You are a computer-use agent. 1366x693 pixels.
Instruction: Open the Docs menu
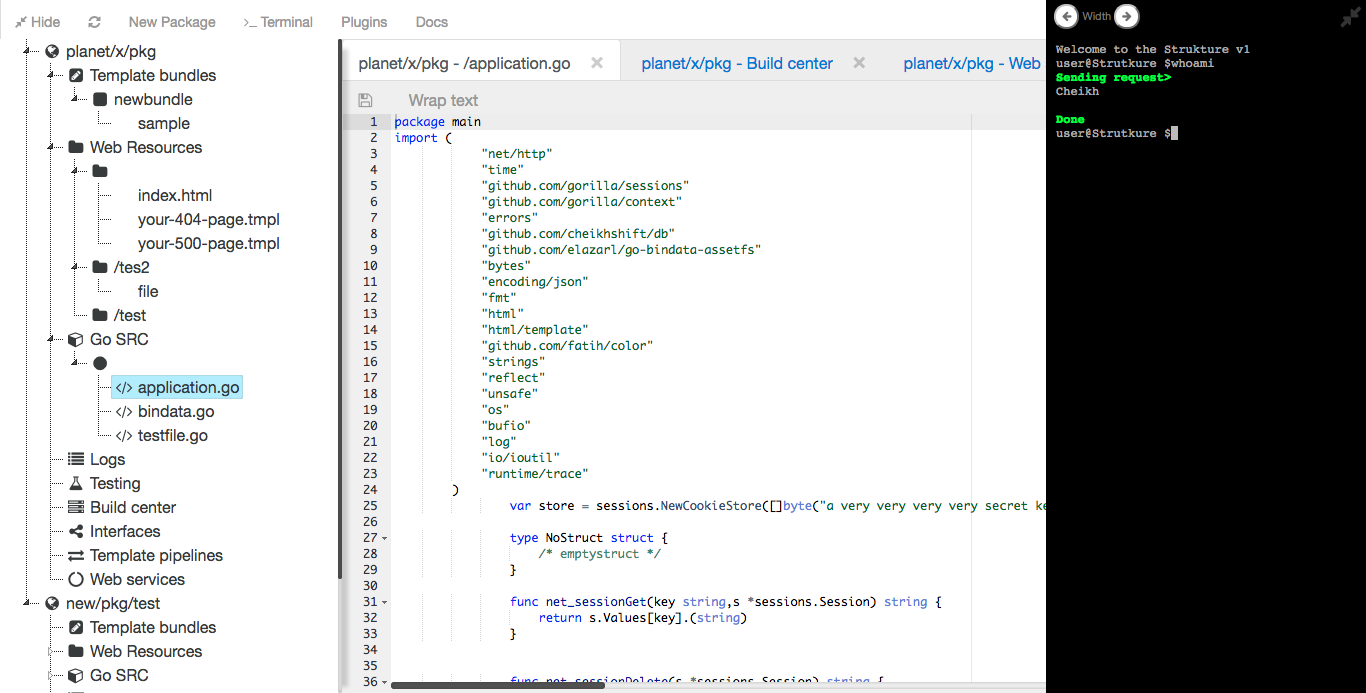tap(432, 22)
